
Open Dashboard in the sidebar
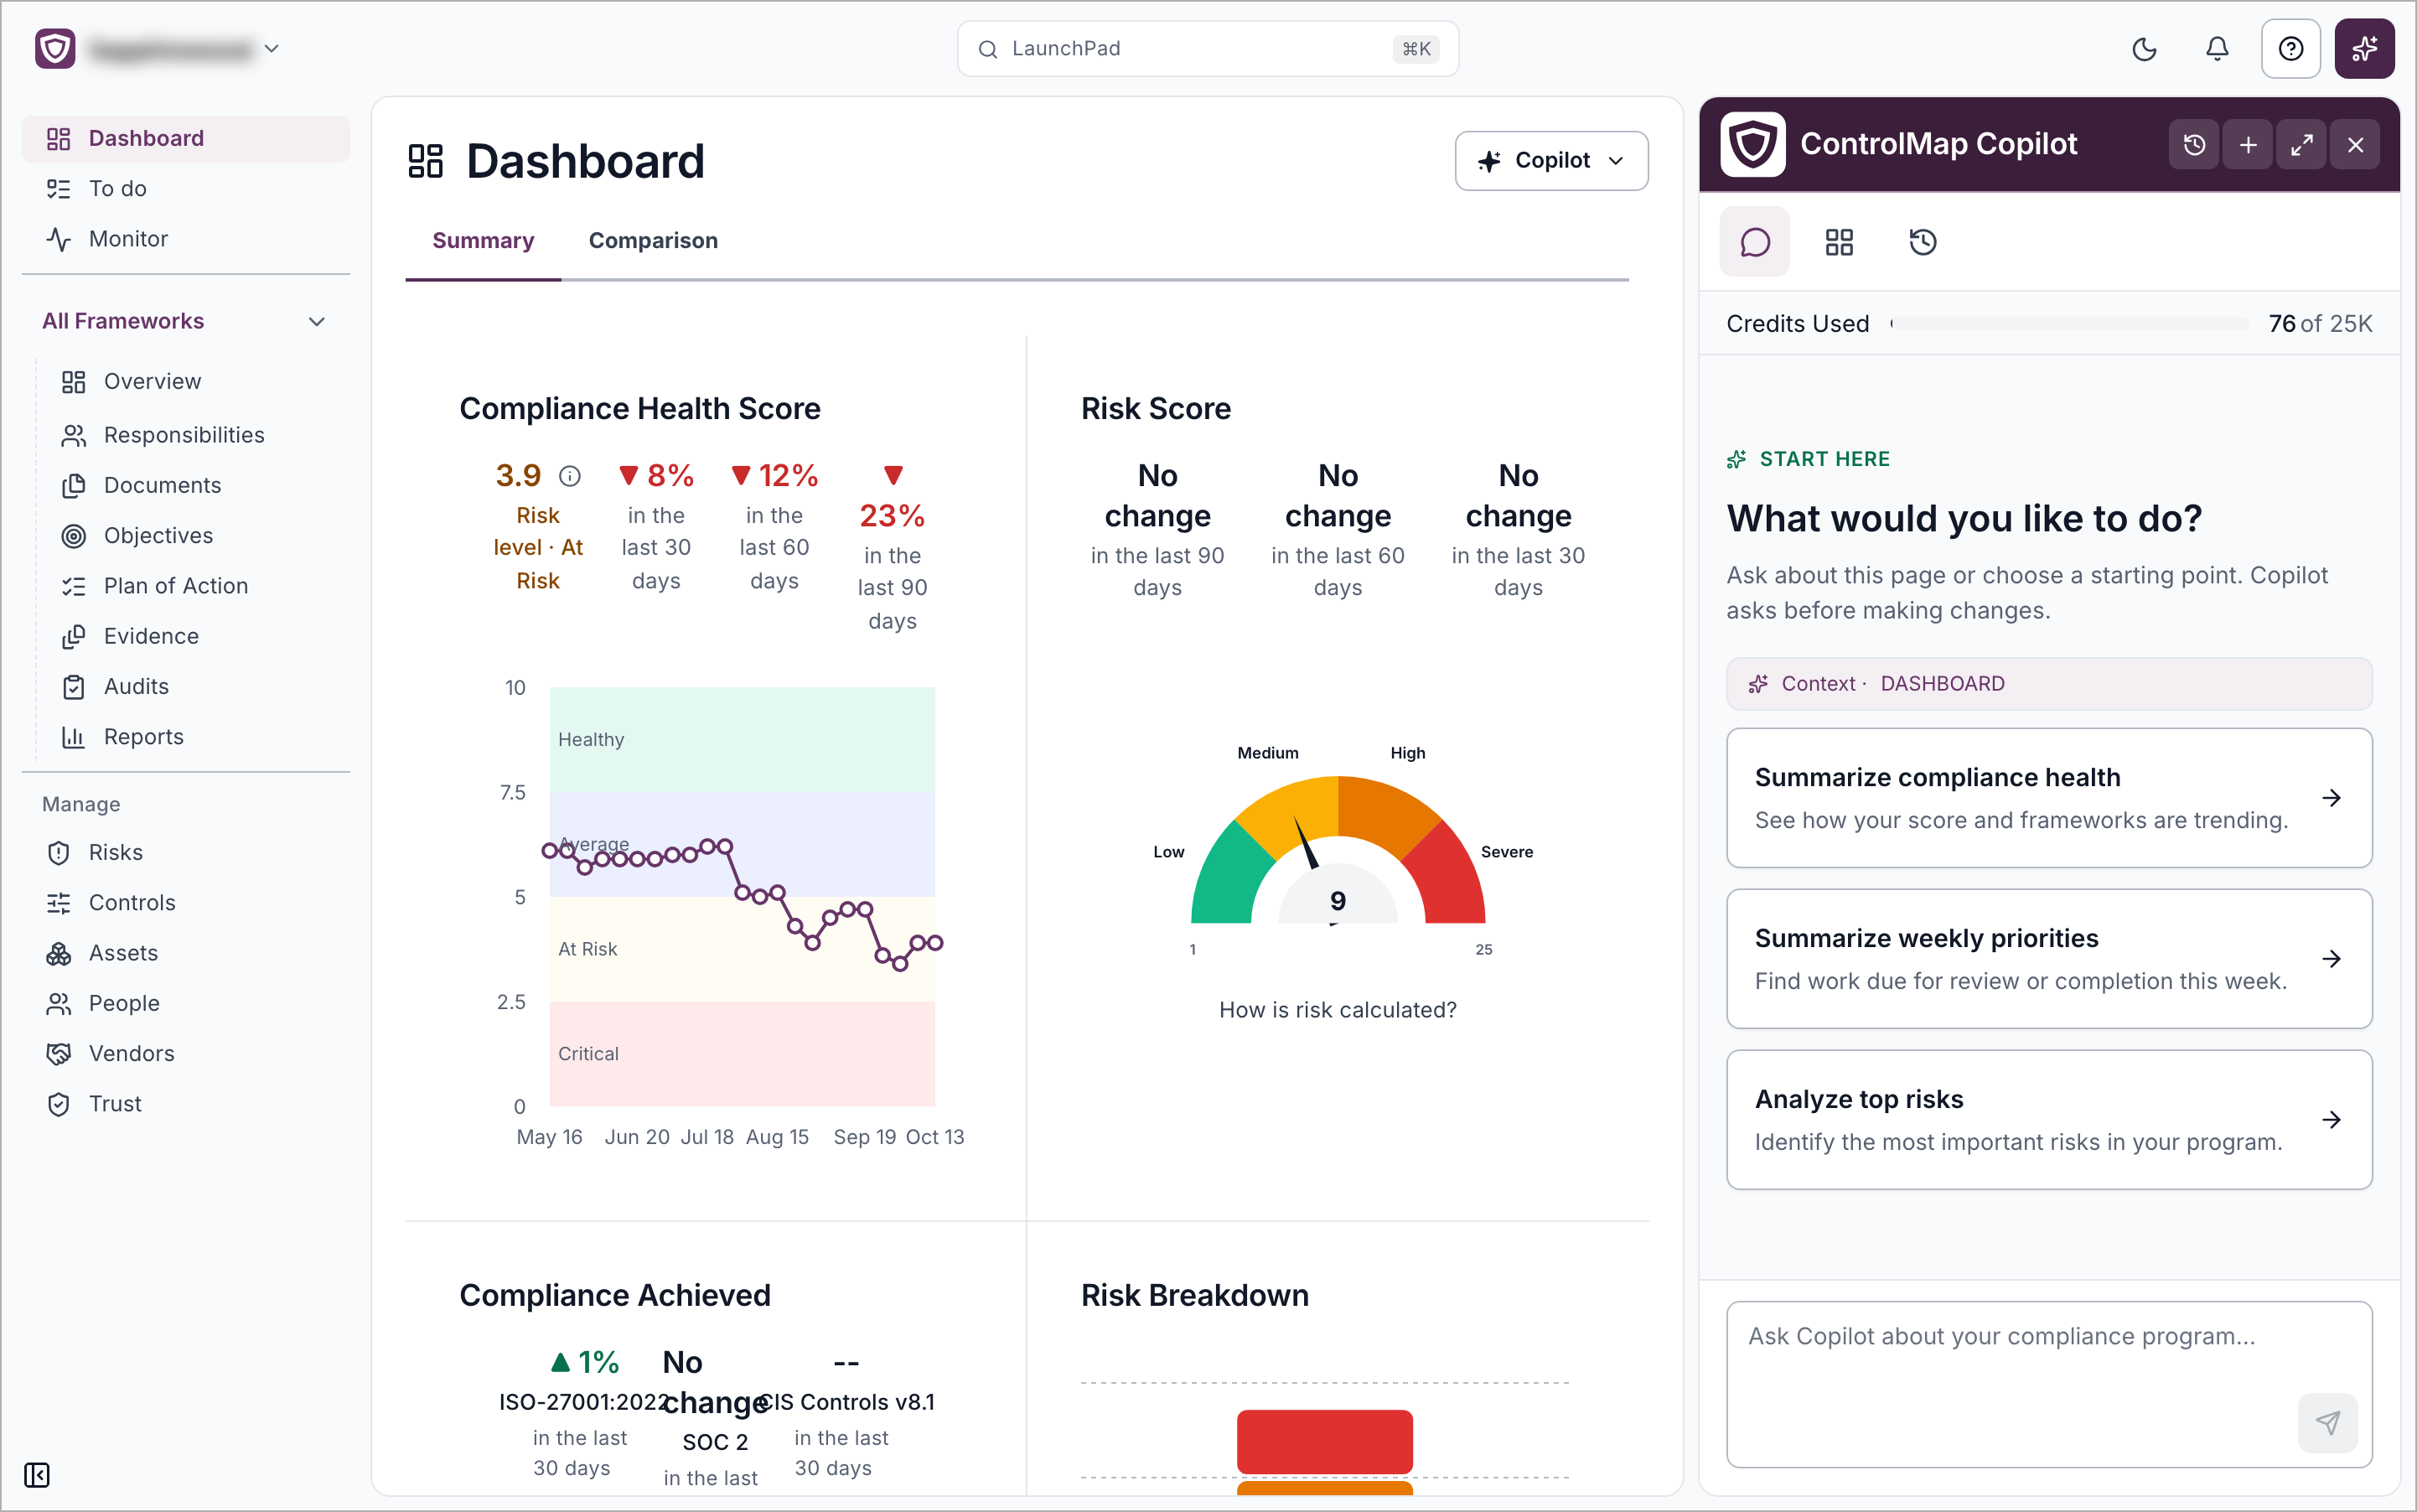click(x=186, y=139)
